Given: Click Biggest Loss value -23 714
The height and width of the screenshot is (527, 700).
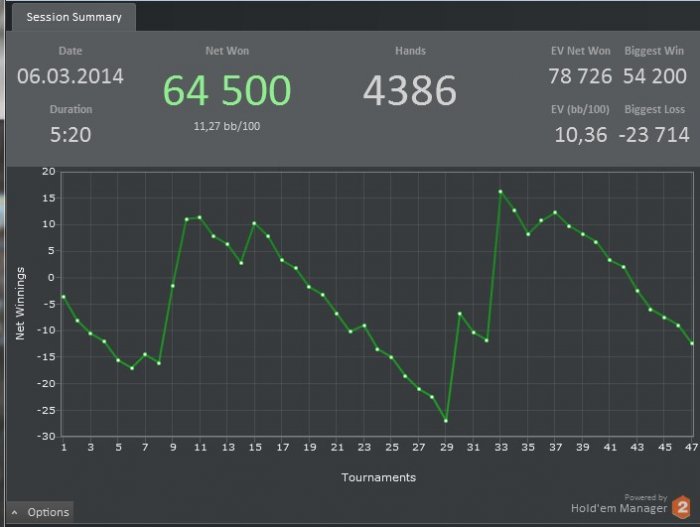Looking at the screenshot, I should pyautogui.click(x=654, y=135).
